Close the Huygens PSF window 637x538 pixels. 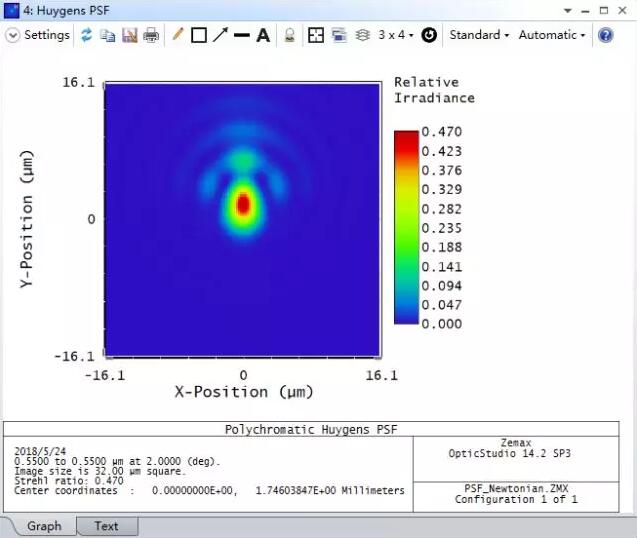pyautogui.click(x=622, y=11)
